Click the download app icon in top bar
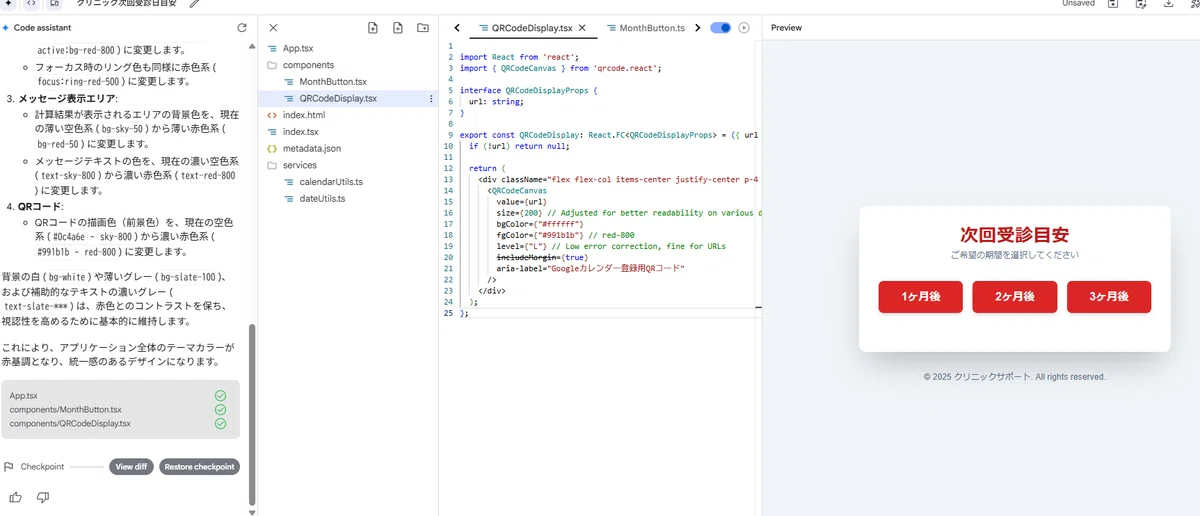The height and width of the screenshot is (516, 1200). pyautogui.click(x=1169, y=4)
